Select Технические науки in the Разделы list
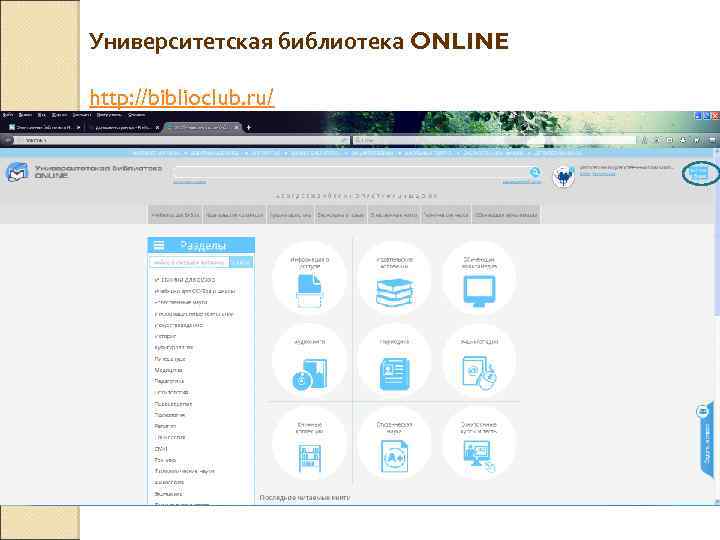The height and width of the screenshot is (540, 720). click(184, 471)
